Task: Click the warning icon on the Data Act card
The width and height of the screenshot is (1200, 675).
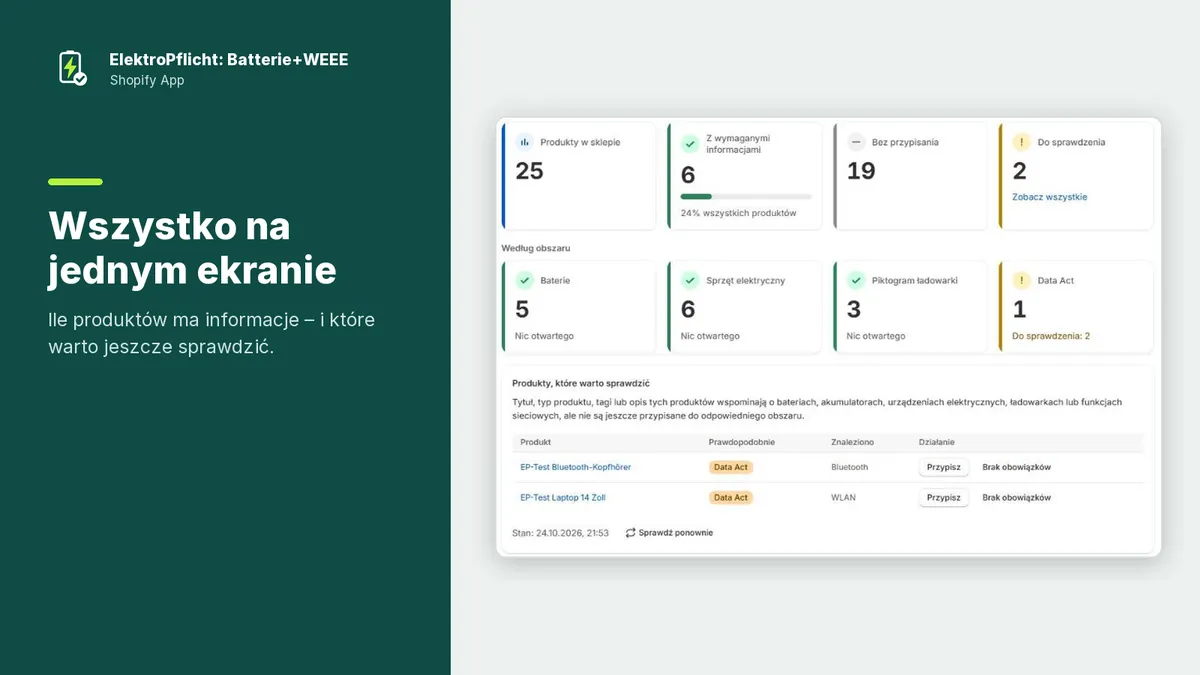Action: pos(1021,281)
